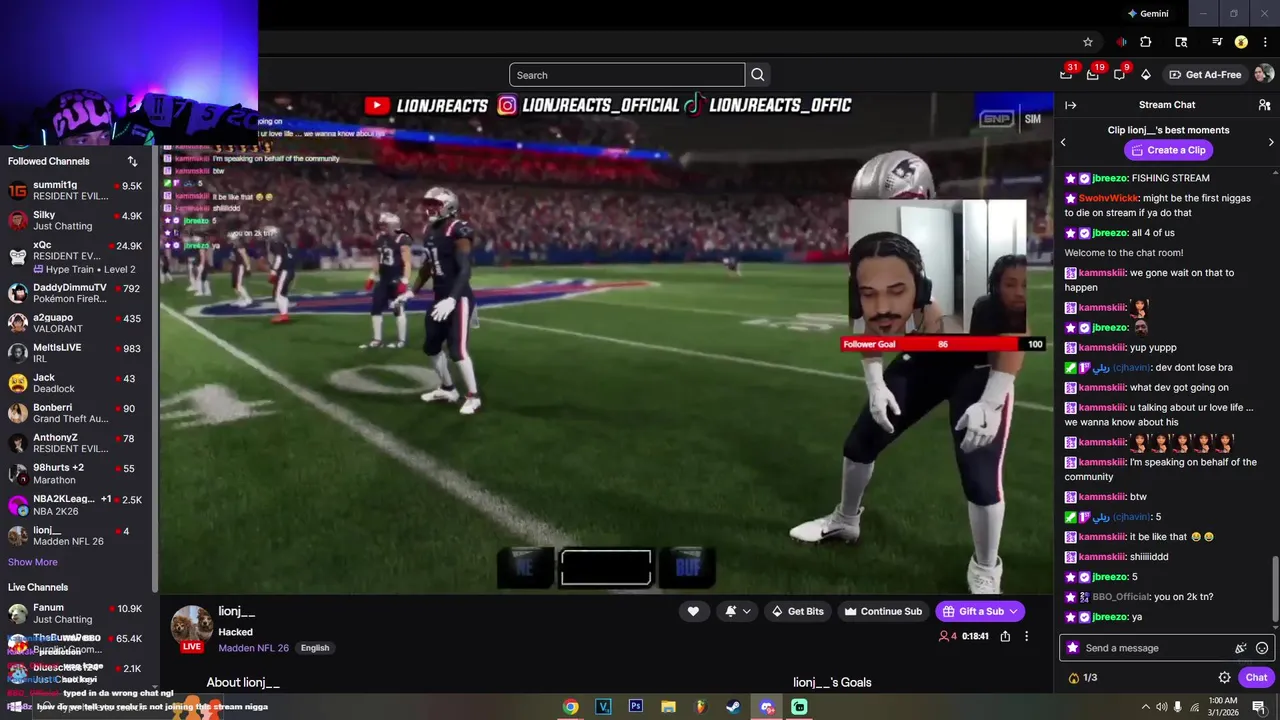The width and height of the screenshot is (1280, 720).
Task: Open the browser media control icon
Action: point(1217,42)
